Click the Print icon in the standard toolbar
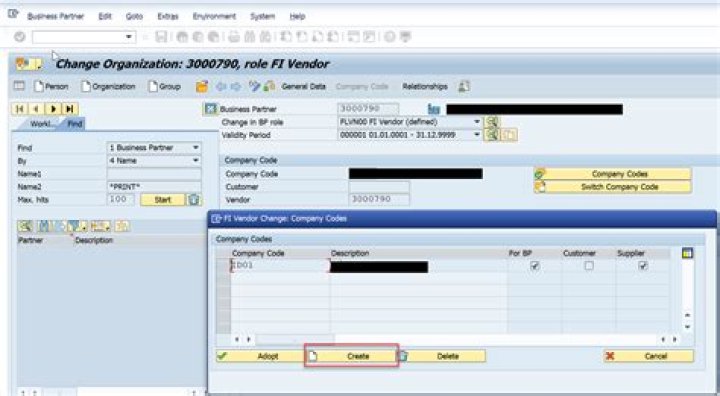Viewport: 720px width, 396px height. (x=234, y=37)
